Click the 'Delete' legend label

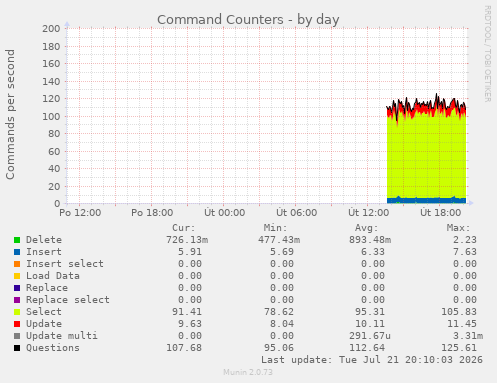(x=44, y=240)
